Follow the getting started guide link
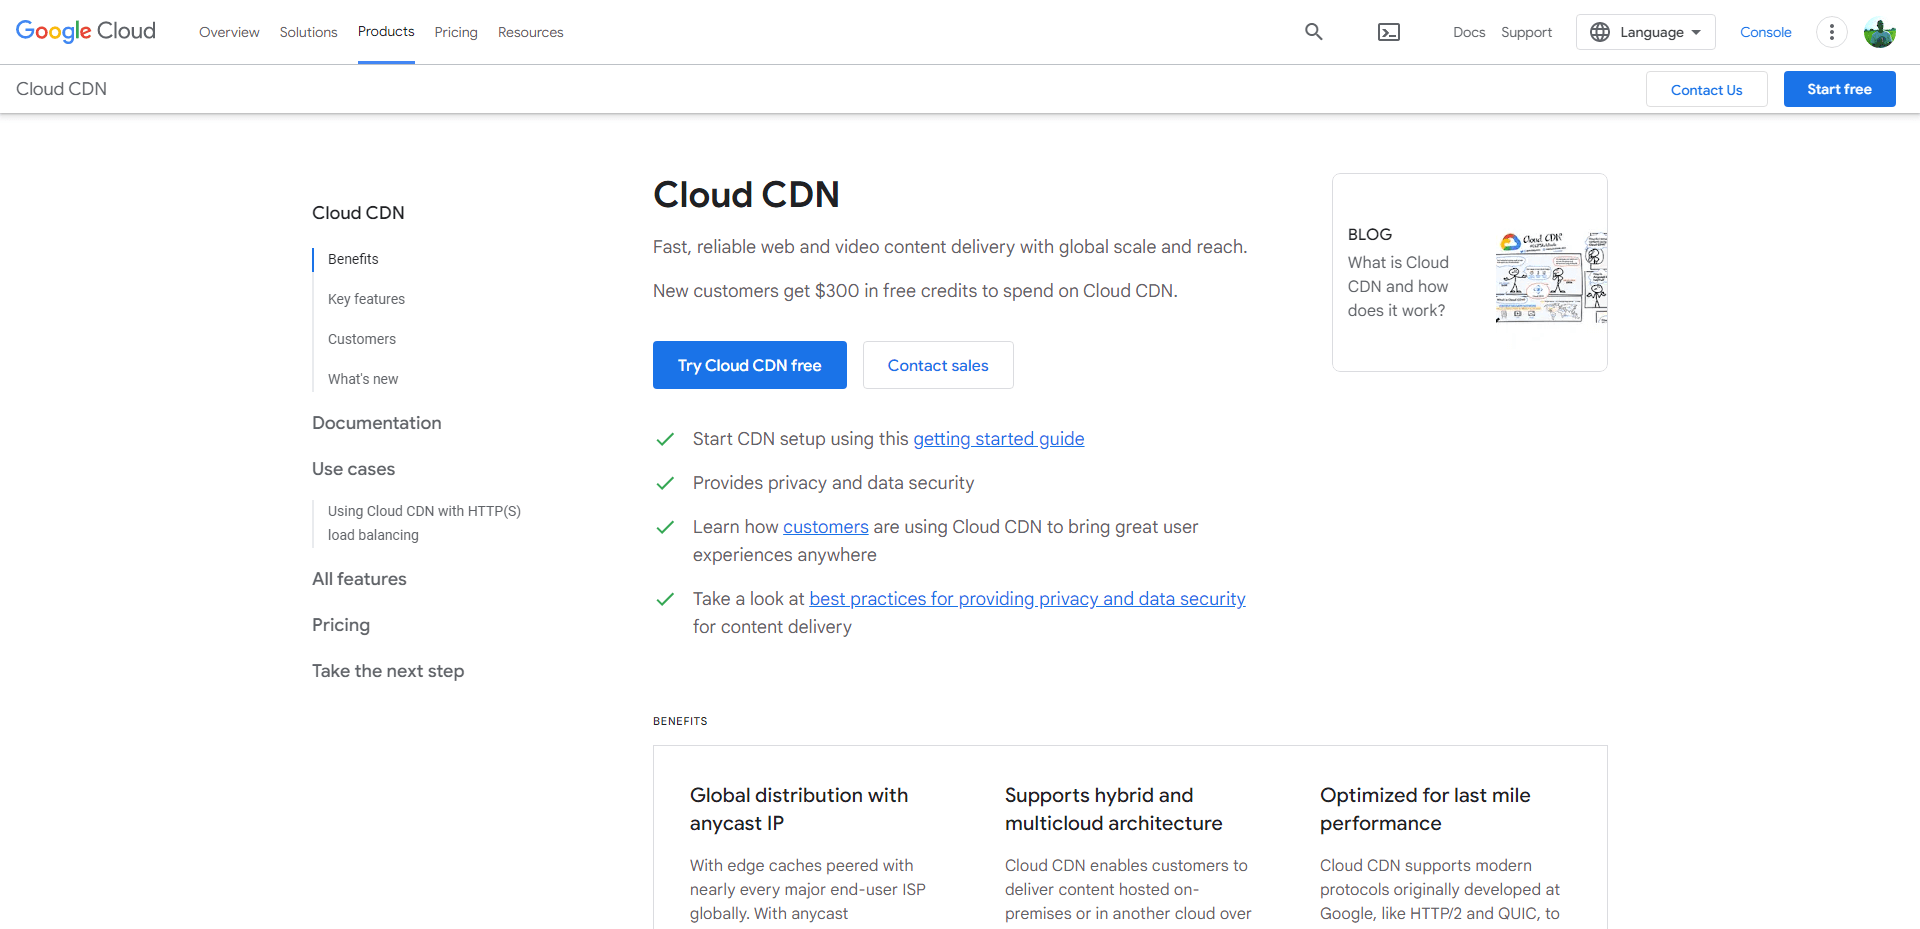This screenshot has width=1920, height=929. tap(999, 439)
